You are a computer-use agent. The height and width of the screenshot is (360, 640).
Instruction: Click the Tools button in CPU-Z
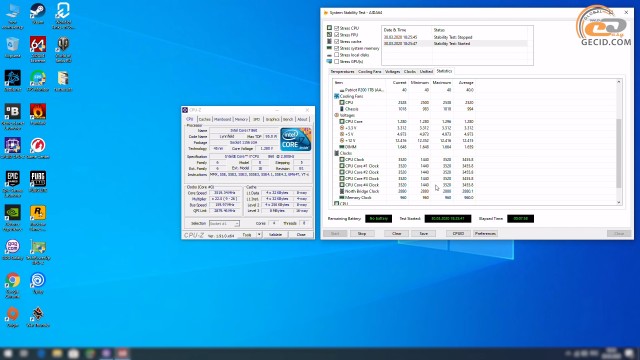point(247,235)
